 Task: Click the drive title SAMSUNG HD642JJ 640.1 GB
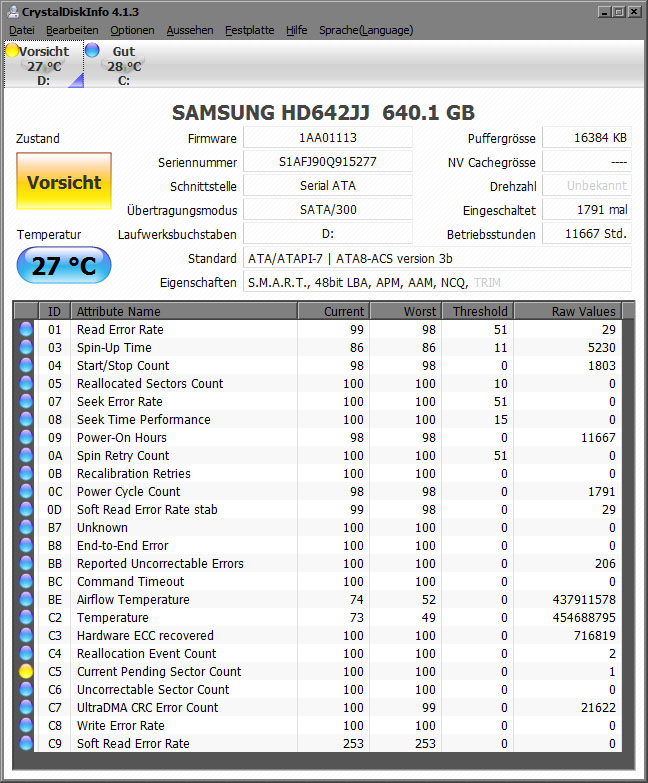(324, 113)
